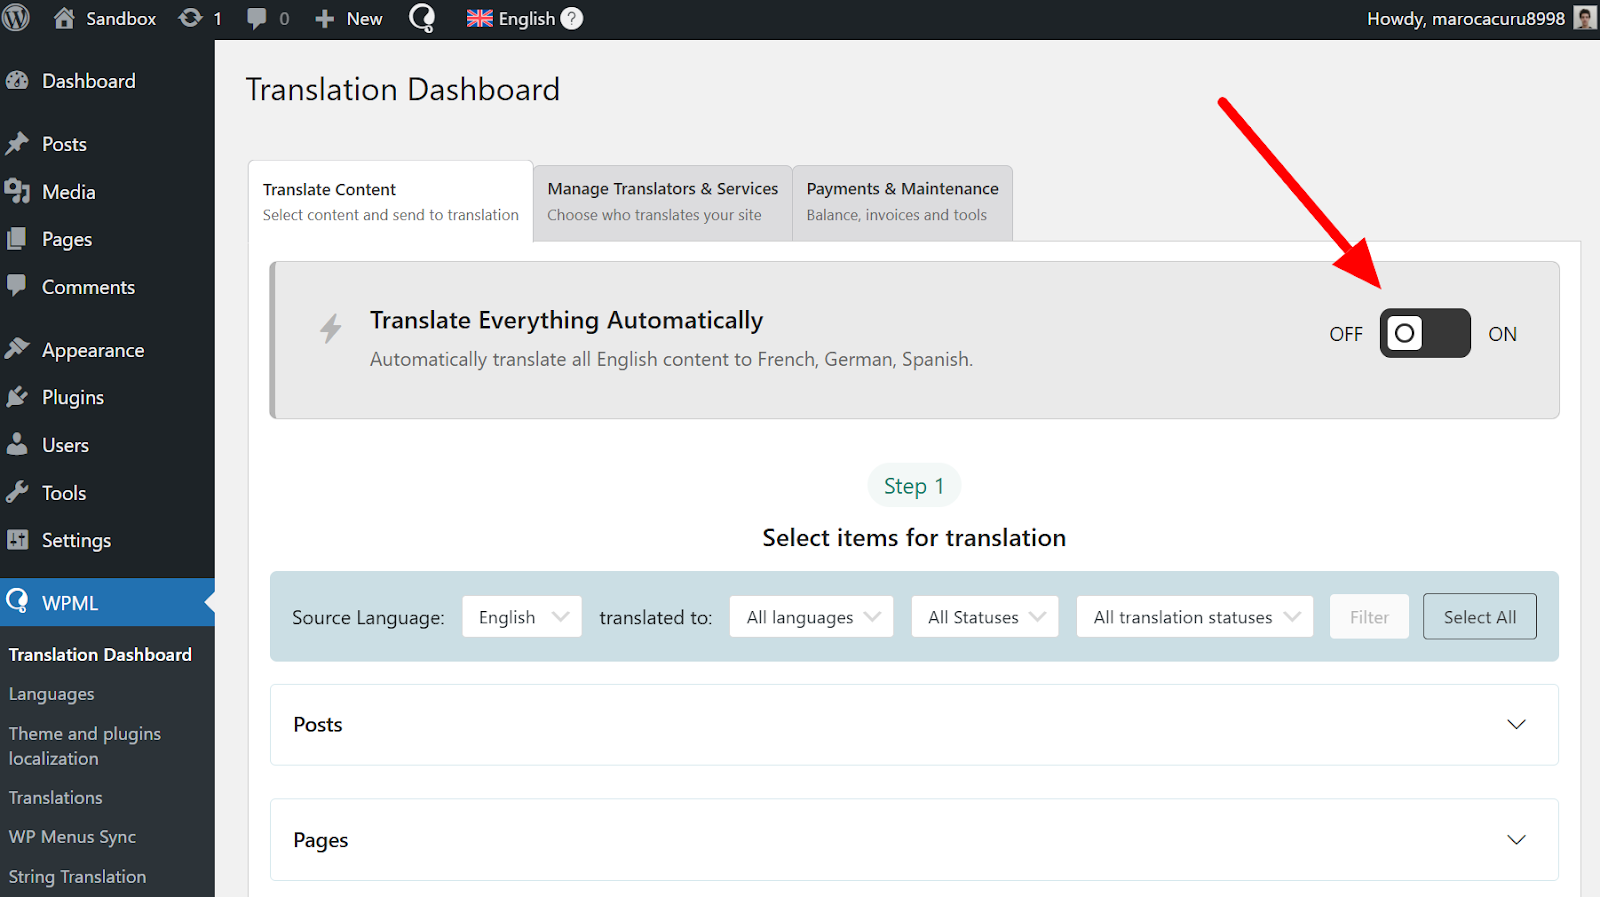Open Plugins from the sidebar
Viewport: 1600px width, 897px height.
(72, 397)
